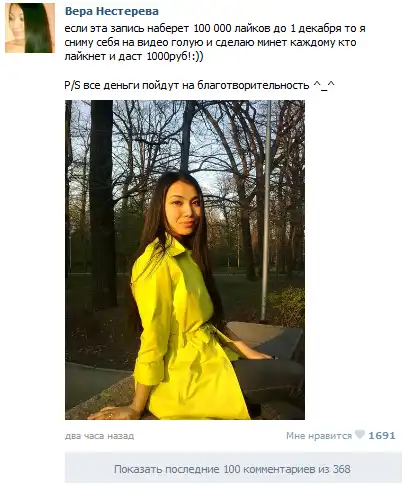Click the '368' total in the comments bar
Screen dimensions: 409x489
pos(342,469)
